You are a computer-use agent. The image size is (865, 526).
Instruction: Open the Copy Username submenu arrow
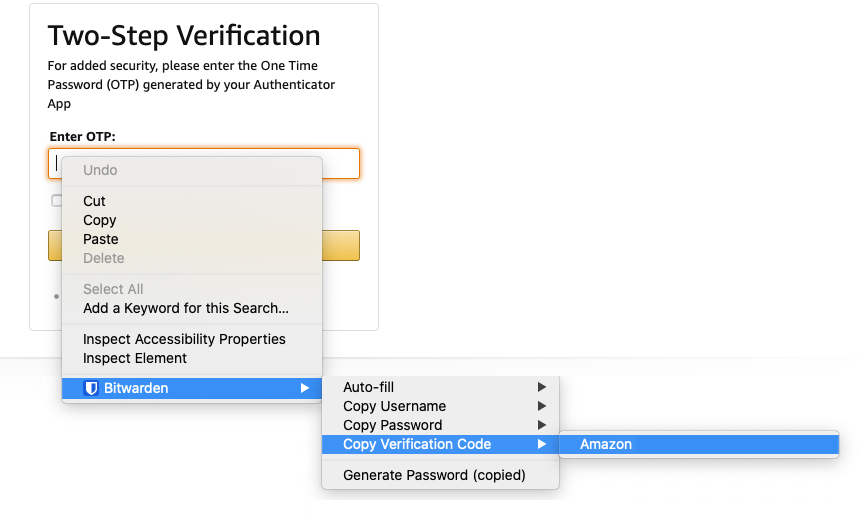click(542, 406)
